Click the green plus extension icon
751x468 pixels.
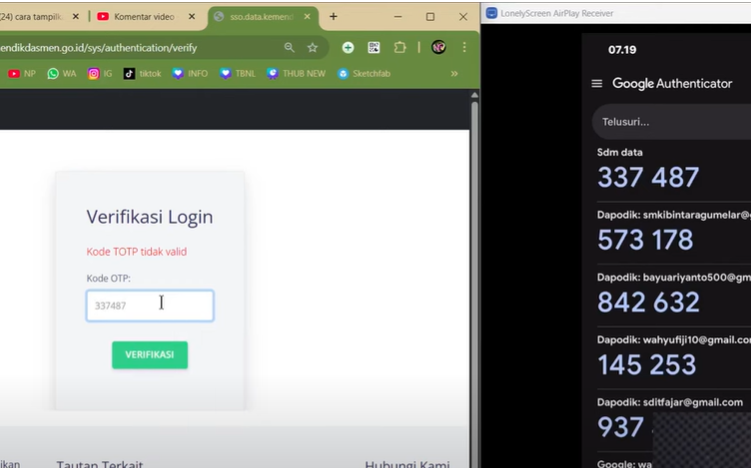[348, 47]
